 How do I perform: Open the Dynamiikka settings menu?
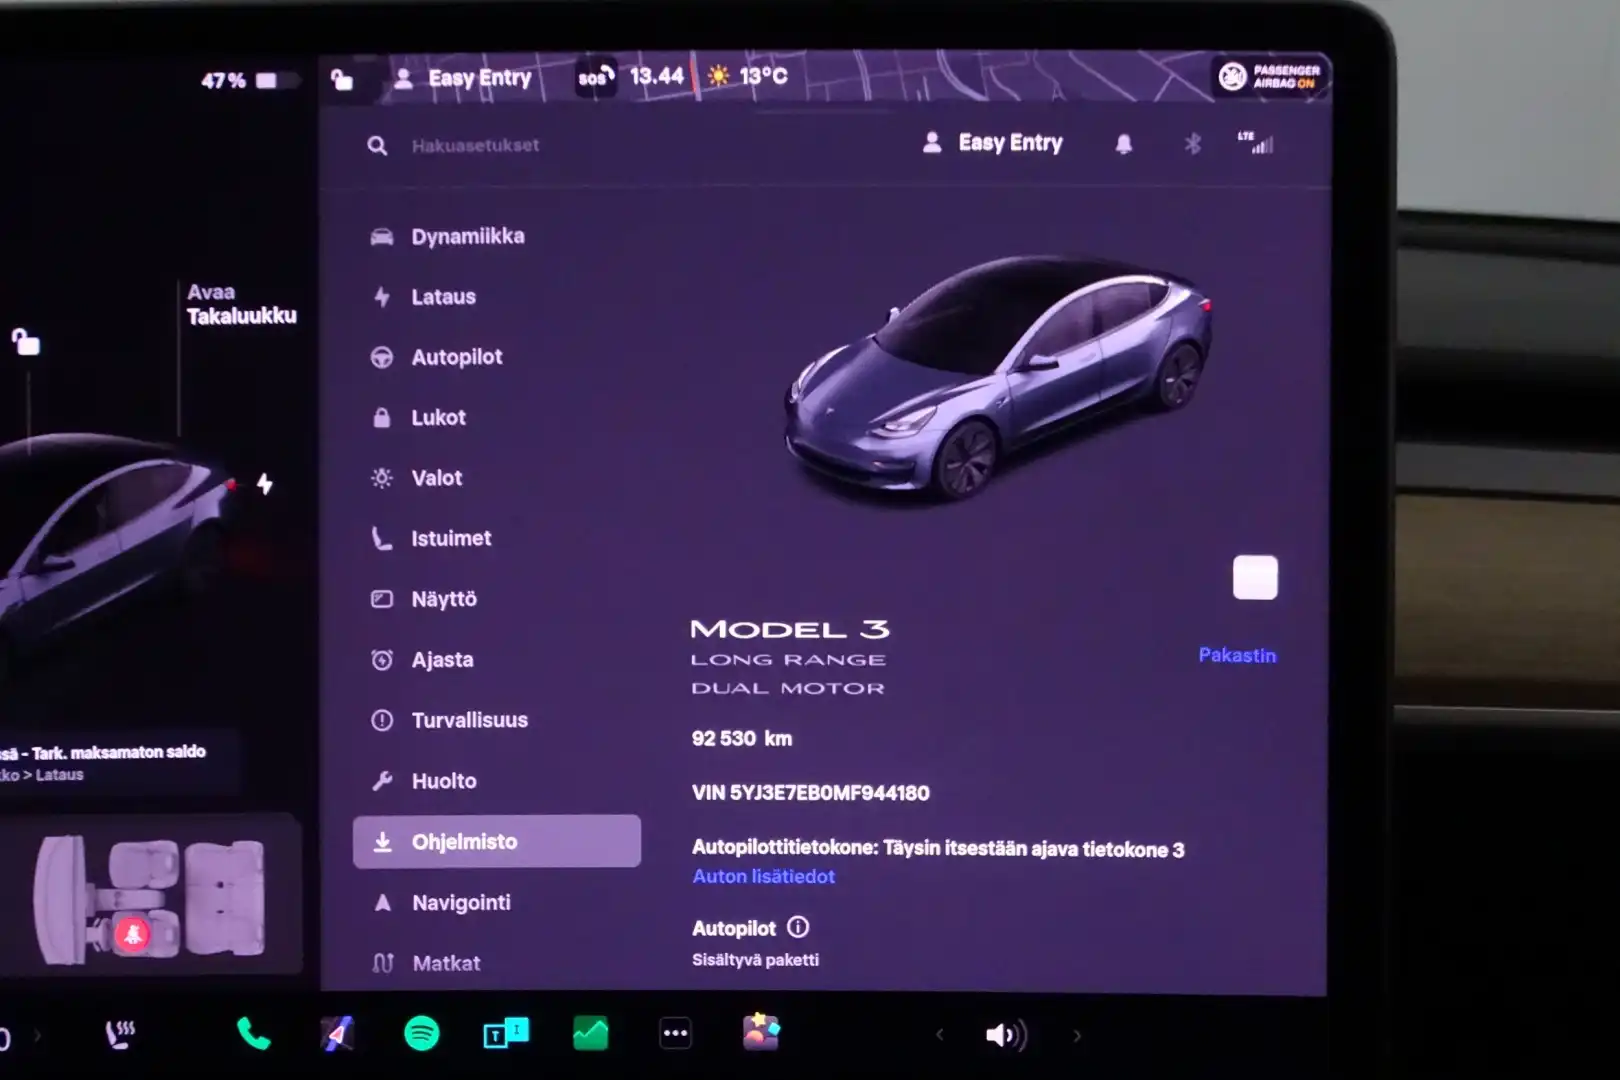click(x=447, y=237)
